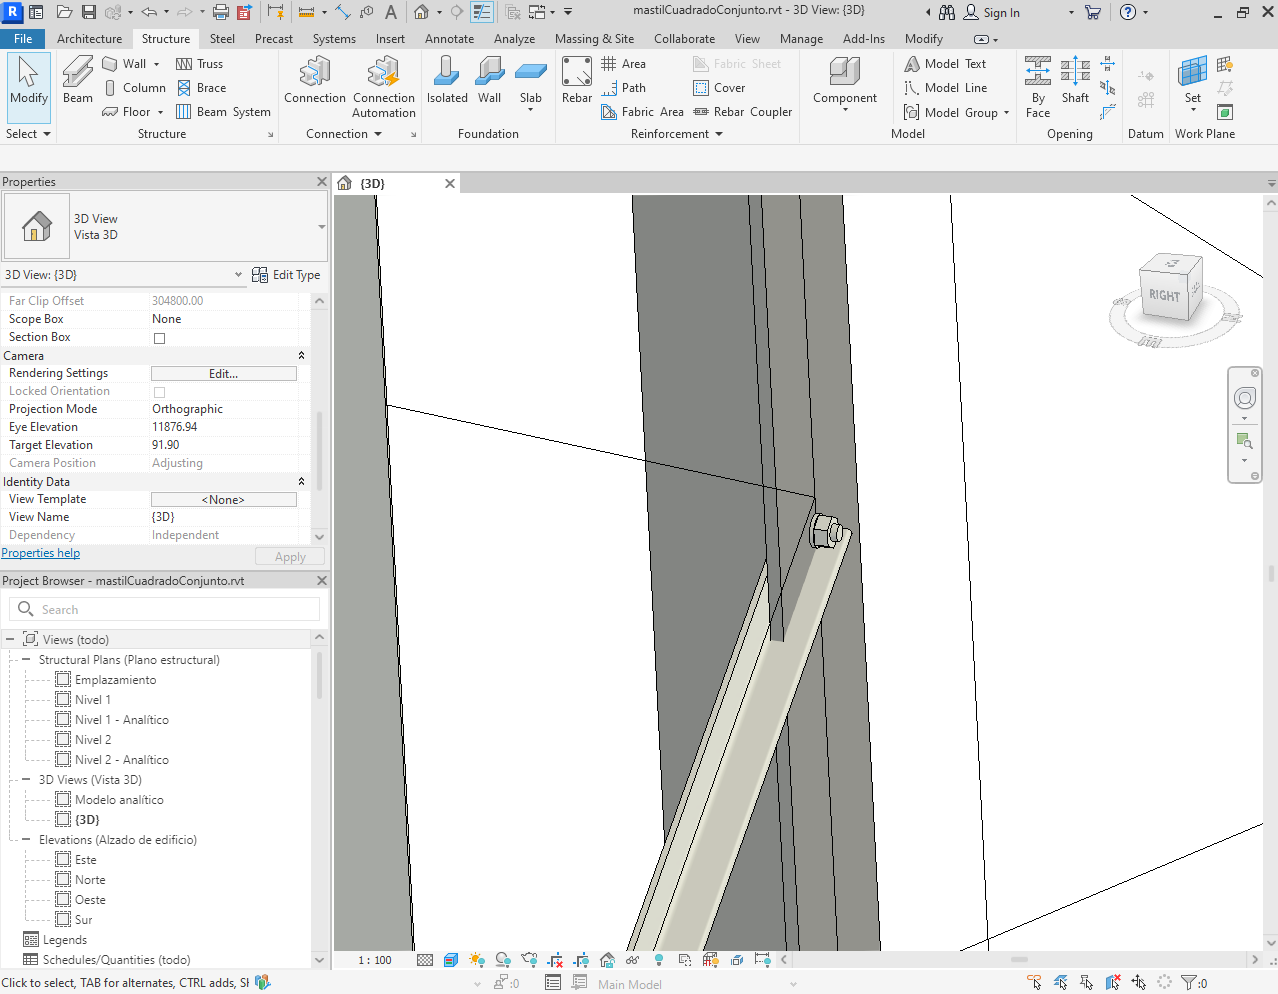Expand the Reinforcement panel dropdown

click(677, 134)
